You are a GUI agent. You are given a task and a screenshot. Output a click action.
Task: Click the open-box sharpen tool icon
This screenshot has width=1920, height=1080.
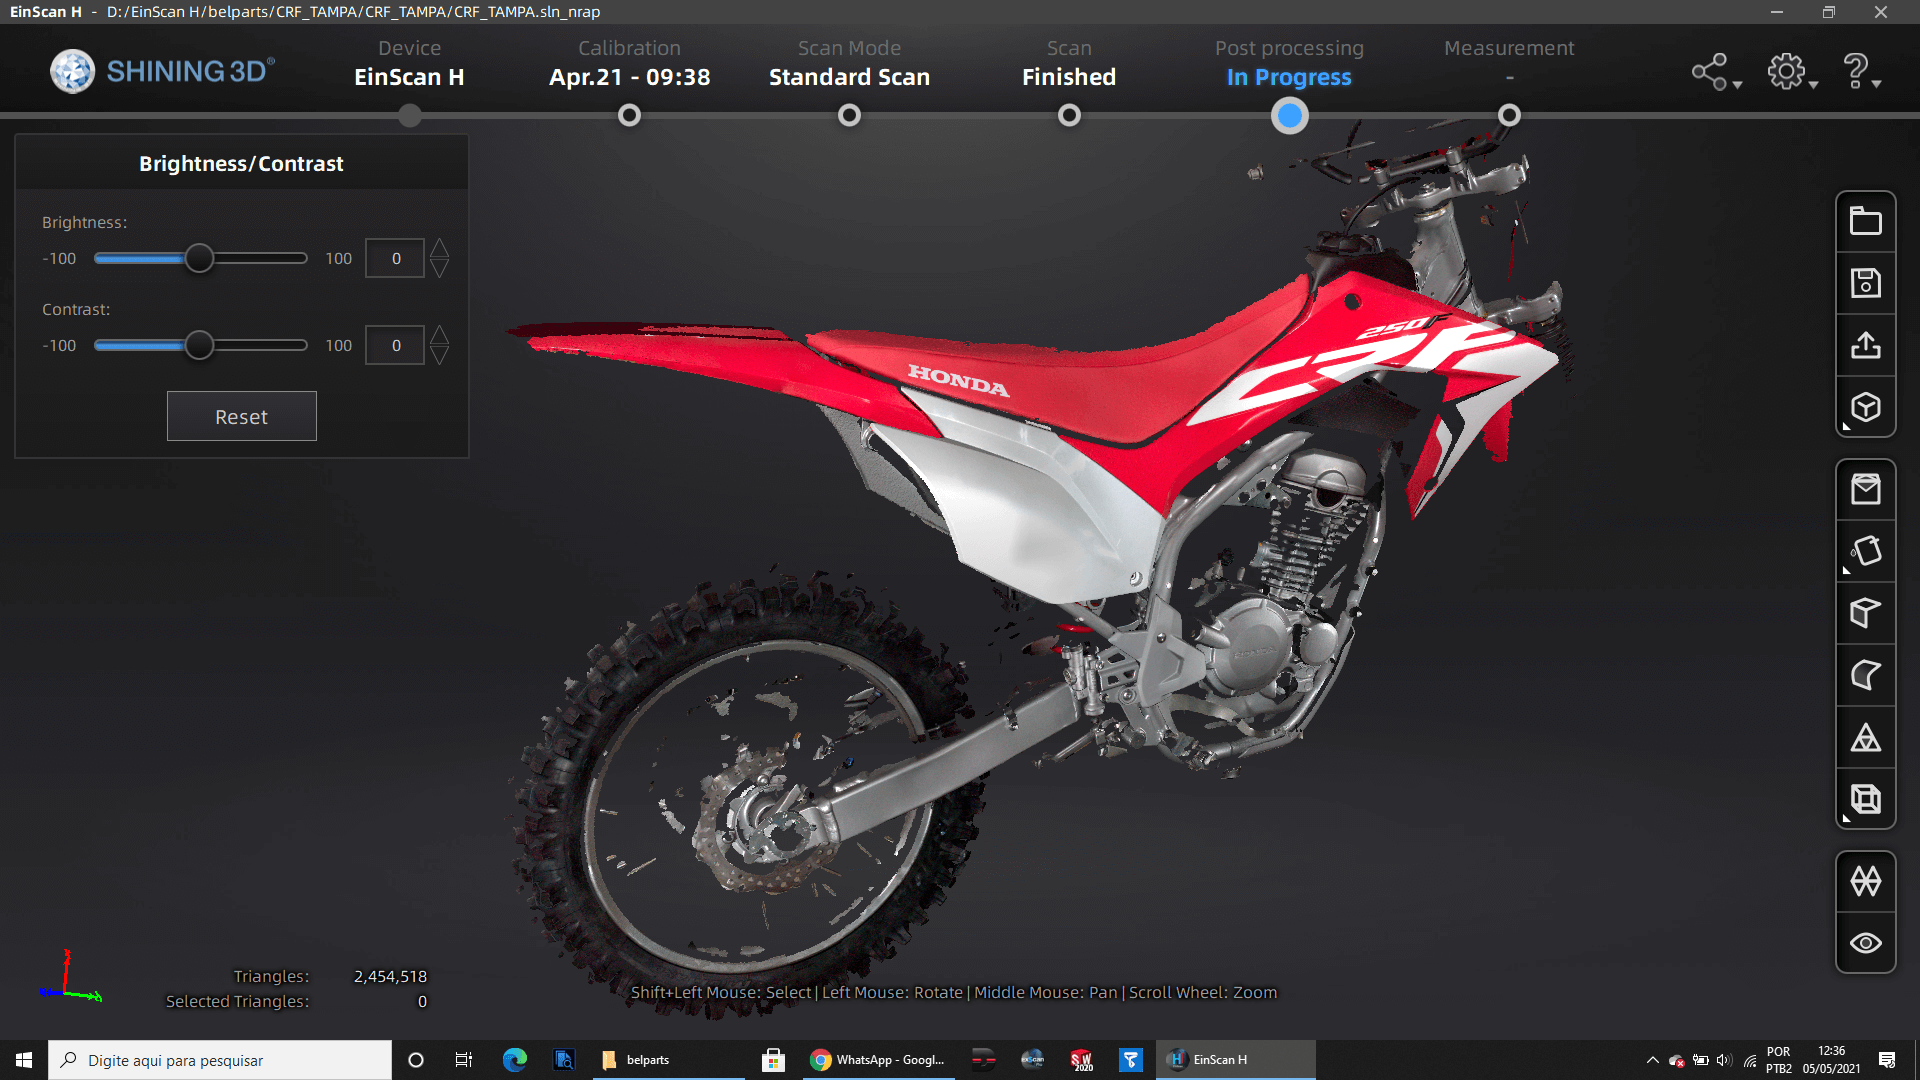tap(1865, 613)
